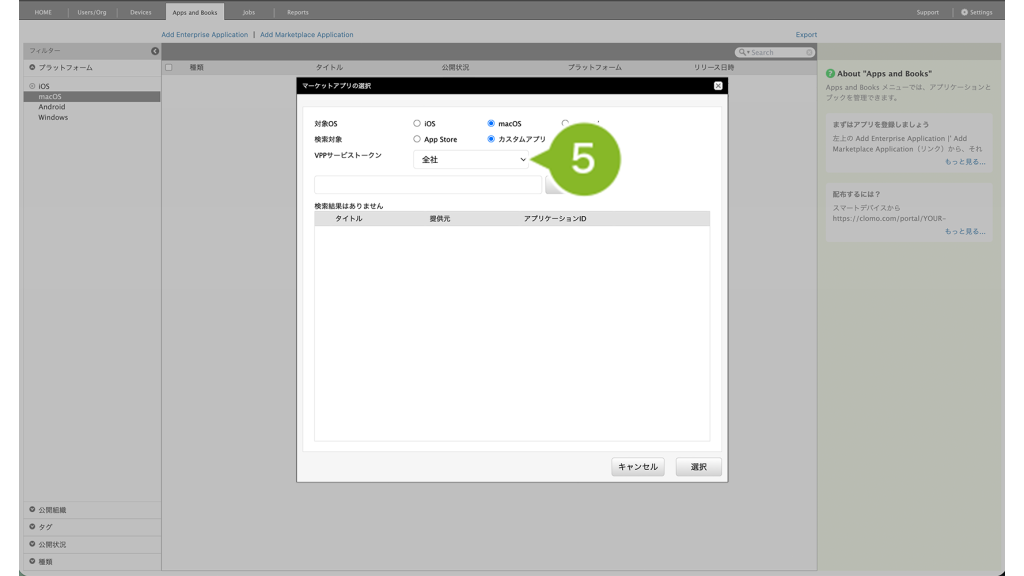The image size is (1024, 576).
Task: Click the タイトル column header in dialog
Action: coord(349,219)
